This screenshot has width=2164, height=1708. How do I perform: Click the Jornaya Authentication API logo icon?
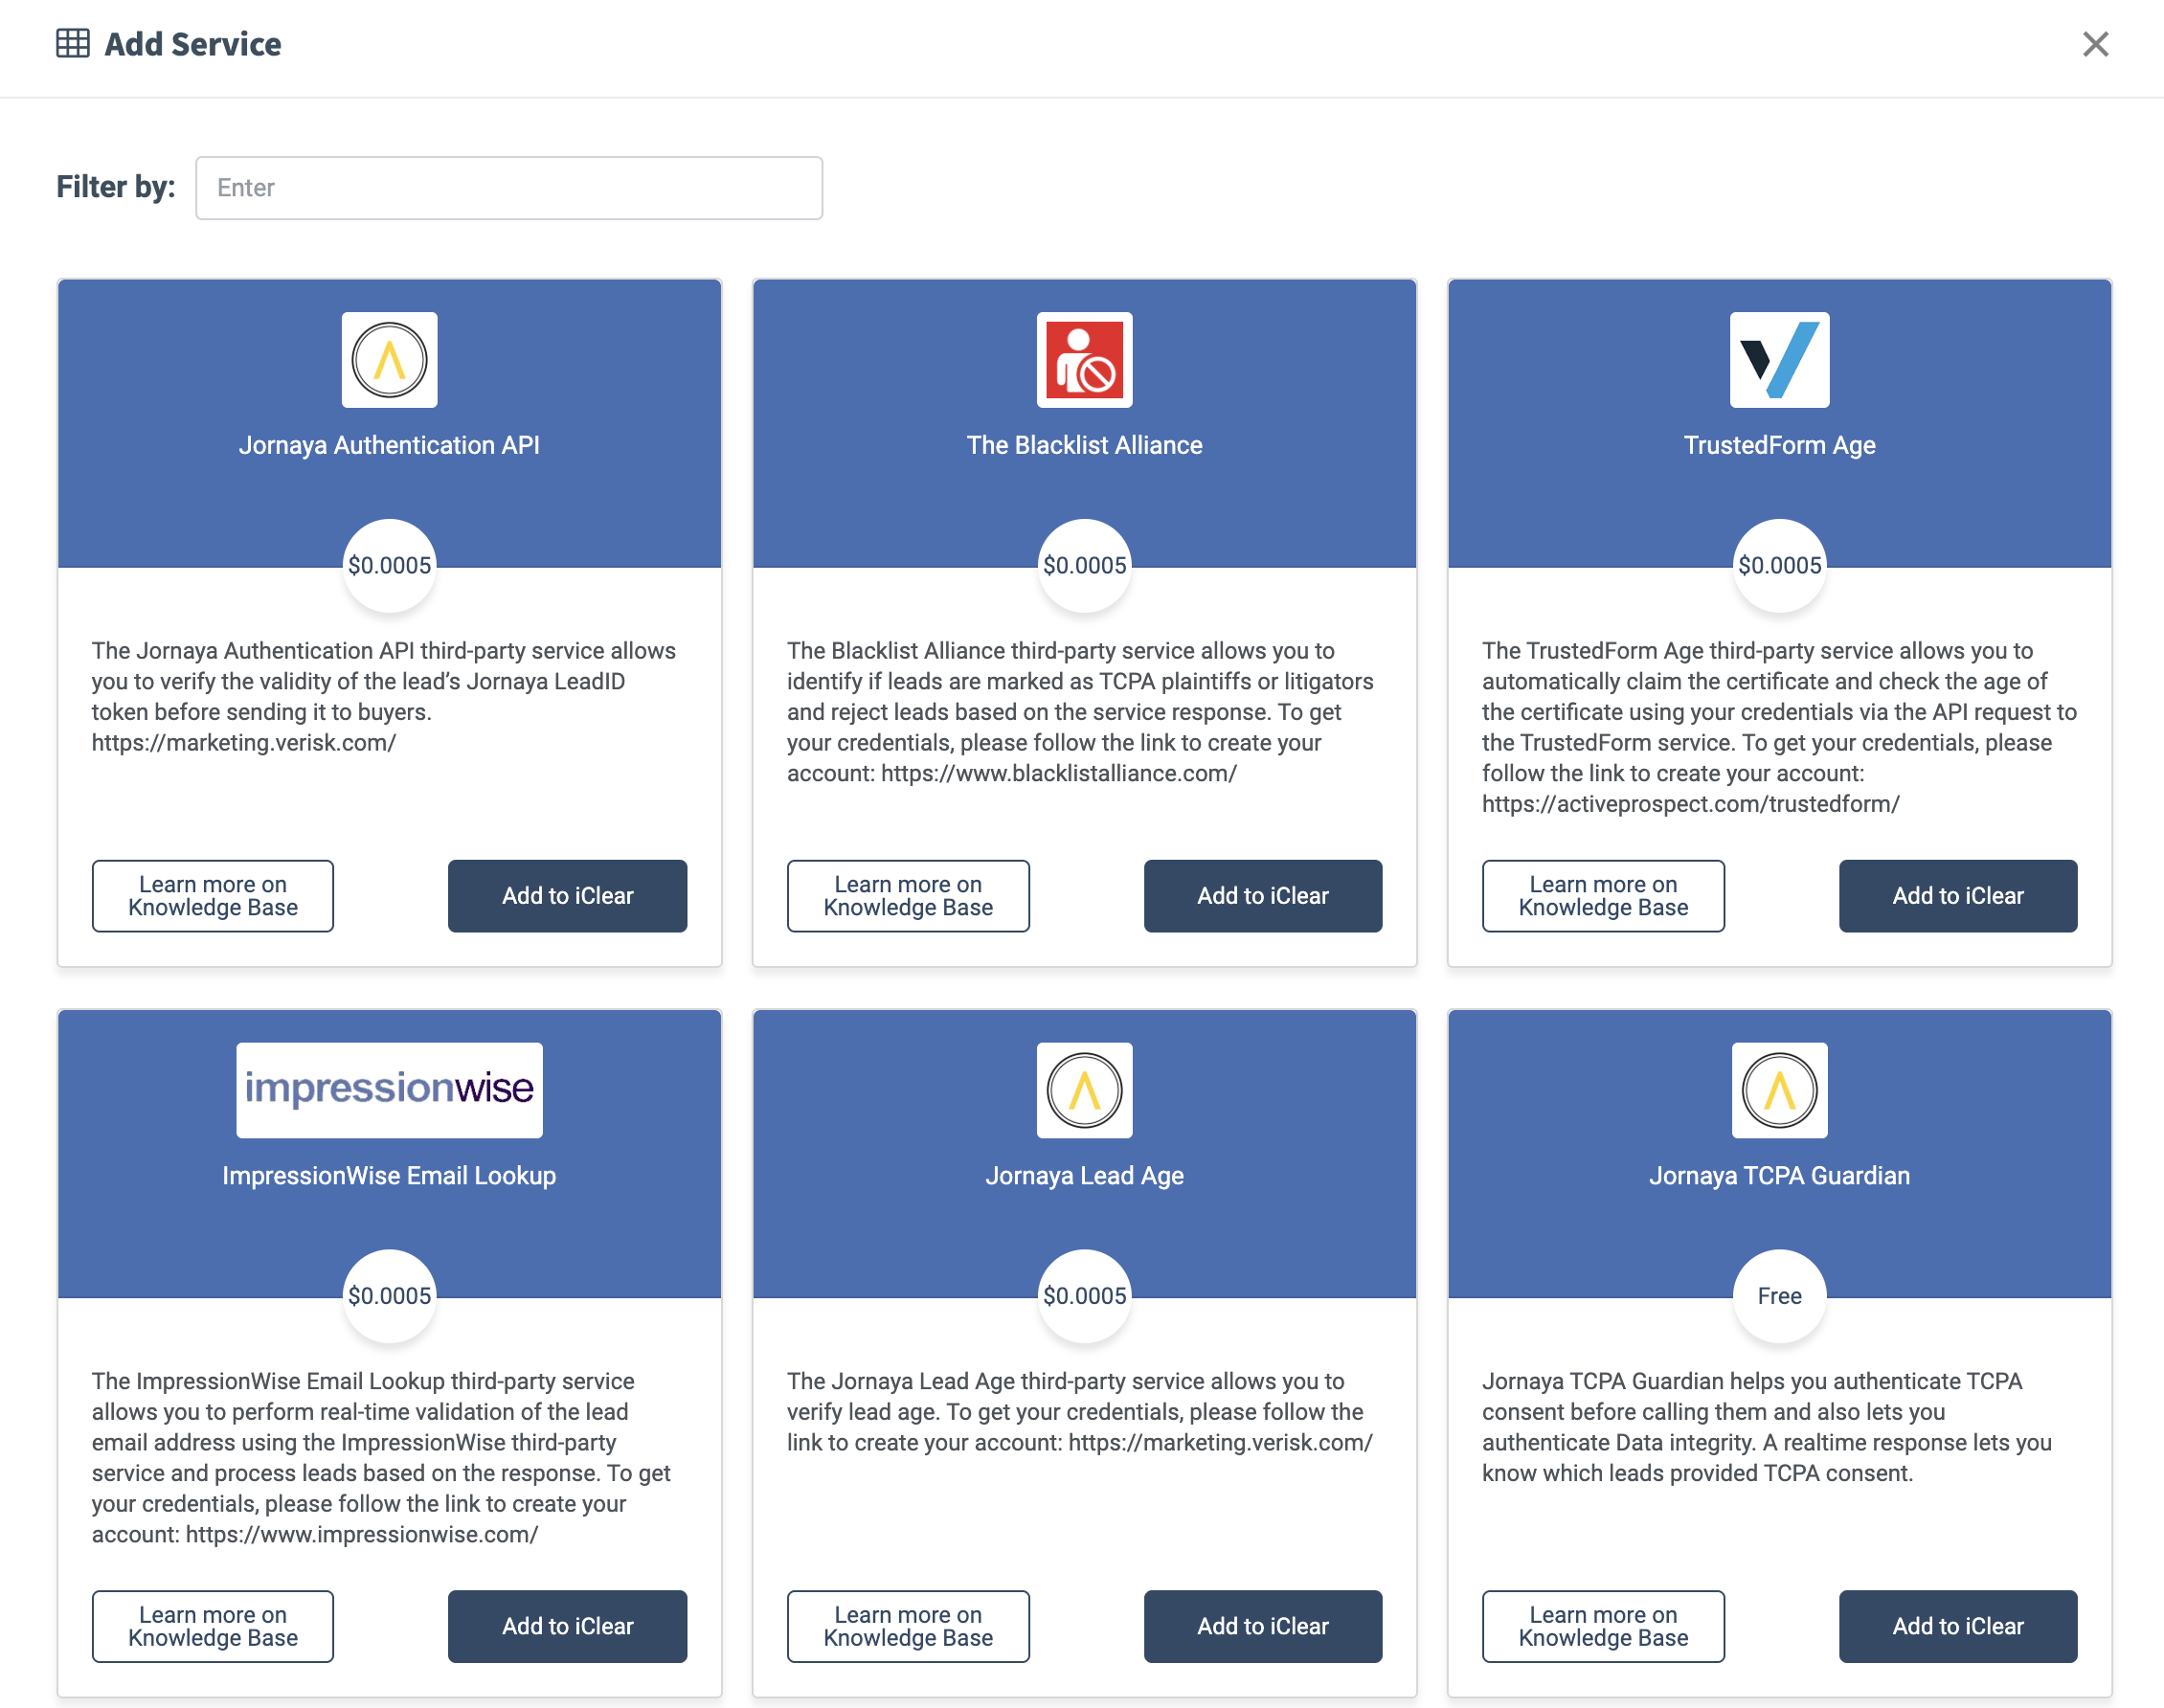[389, 360]
